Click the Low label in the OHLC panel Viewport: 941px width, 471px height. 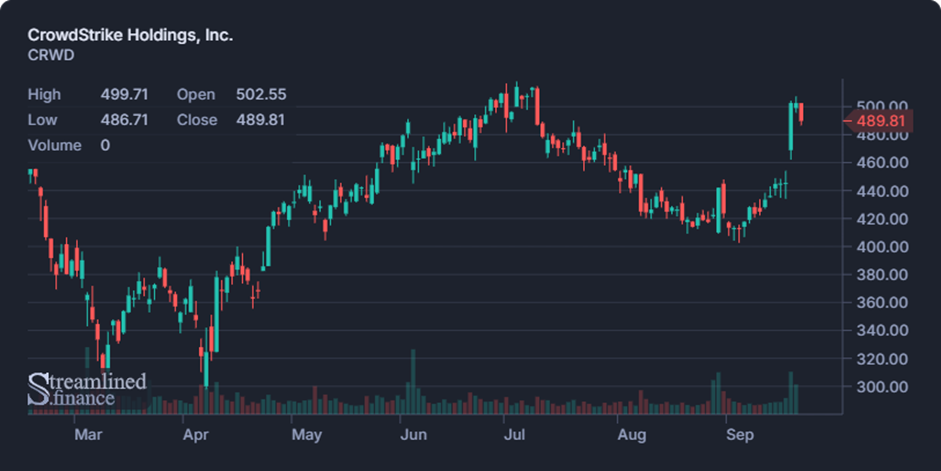click(43, 120)
